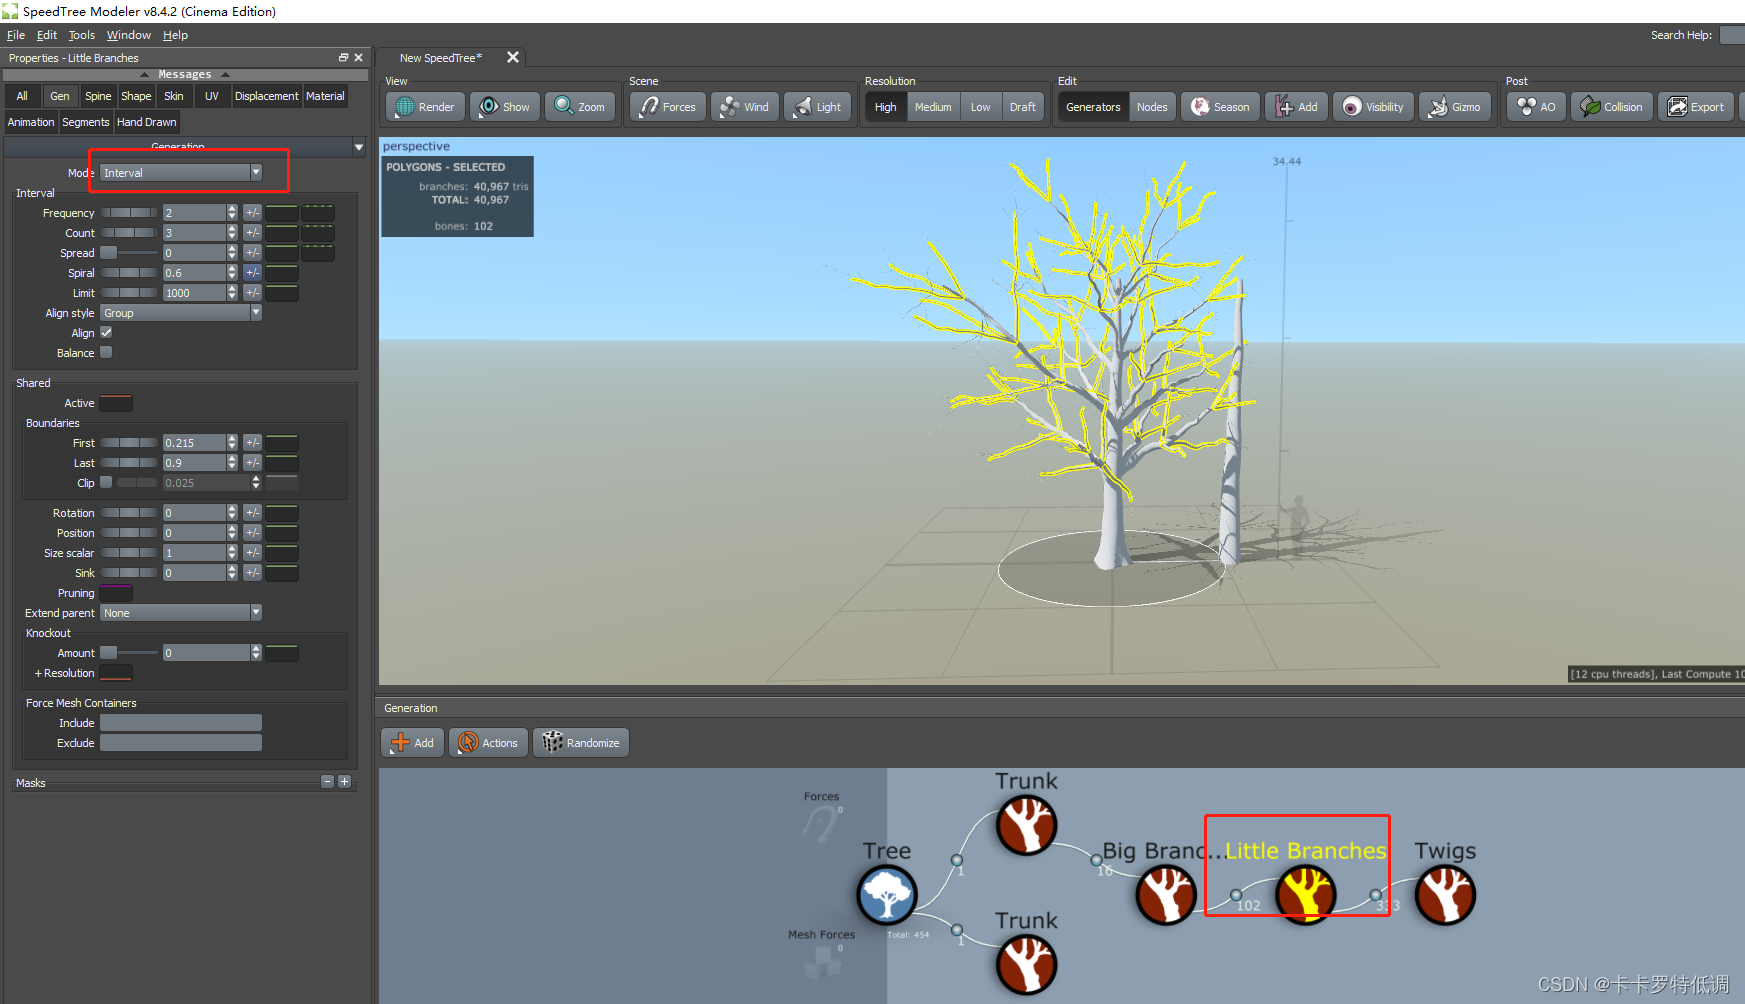Open the Window menu

[129, 35]
